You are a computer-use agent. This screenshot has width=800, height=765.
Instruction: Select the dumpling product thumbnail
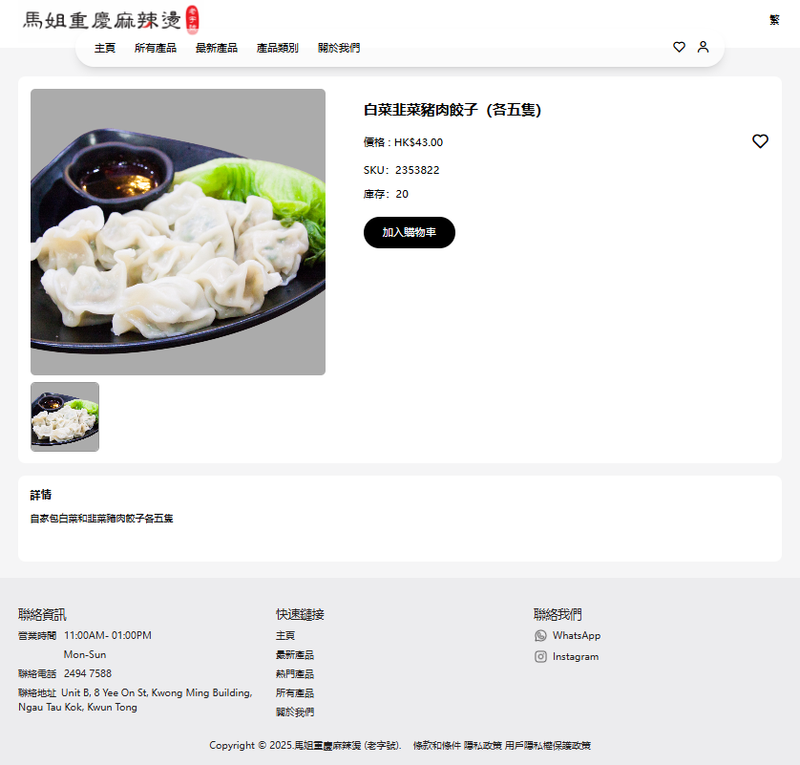tap(65, 416)
